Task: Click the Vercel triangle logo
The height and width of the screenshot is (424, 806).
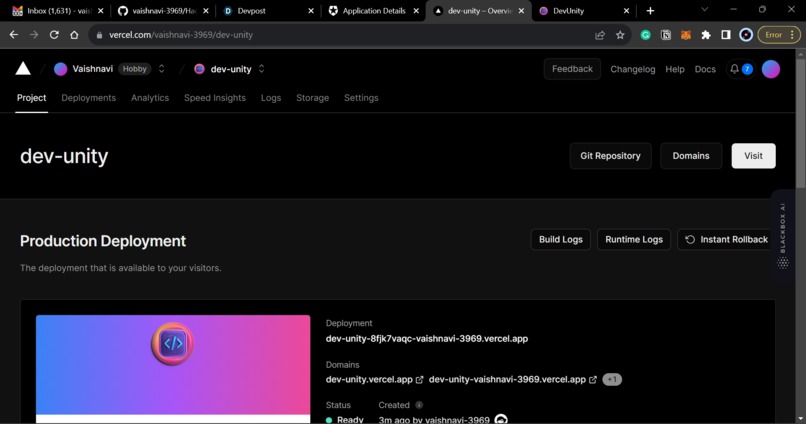Action: click(23, 69)
